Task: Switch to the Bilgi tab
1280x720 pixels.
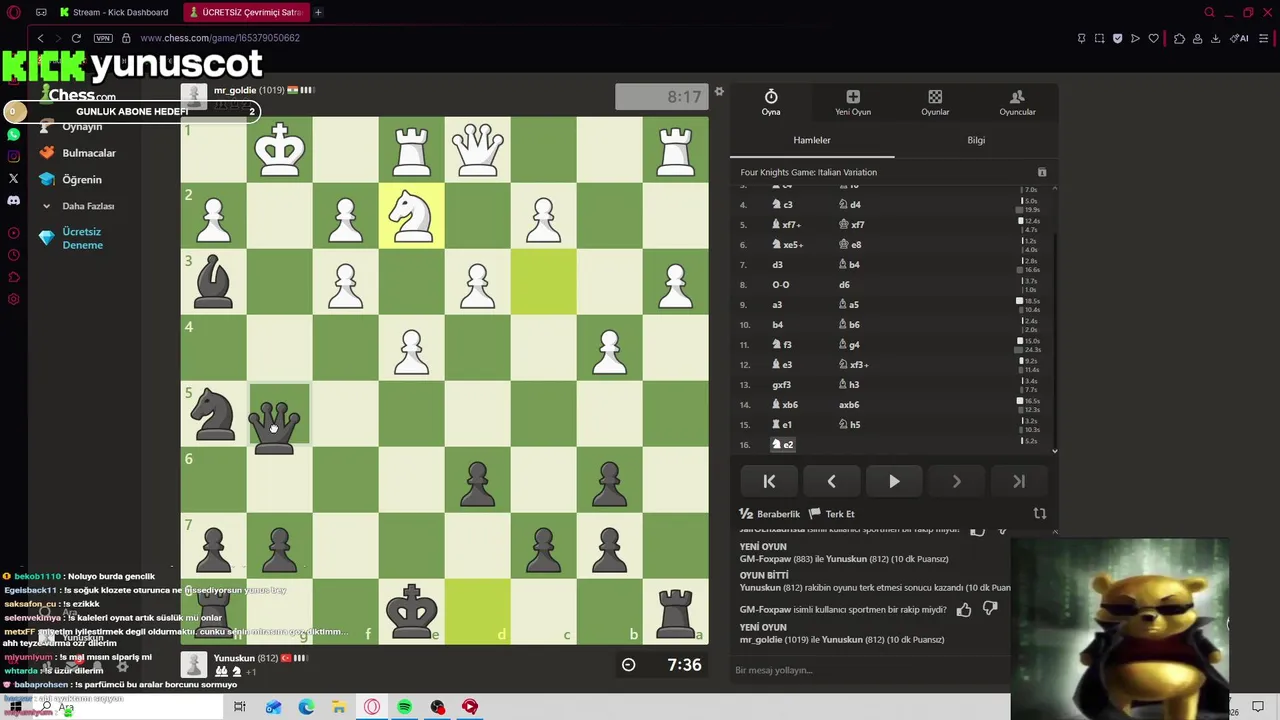Action: (976, 140)
